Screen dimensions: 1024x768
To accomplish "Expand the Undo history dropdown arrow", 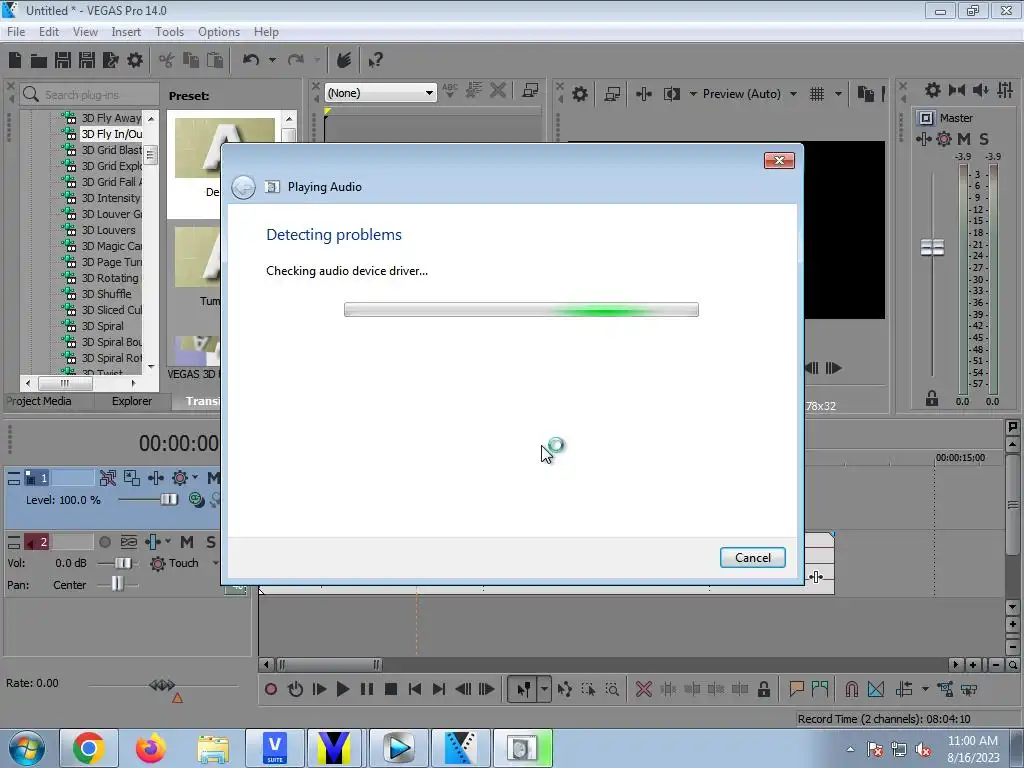I will coord(272,60).
